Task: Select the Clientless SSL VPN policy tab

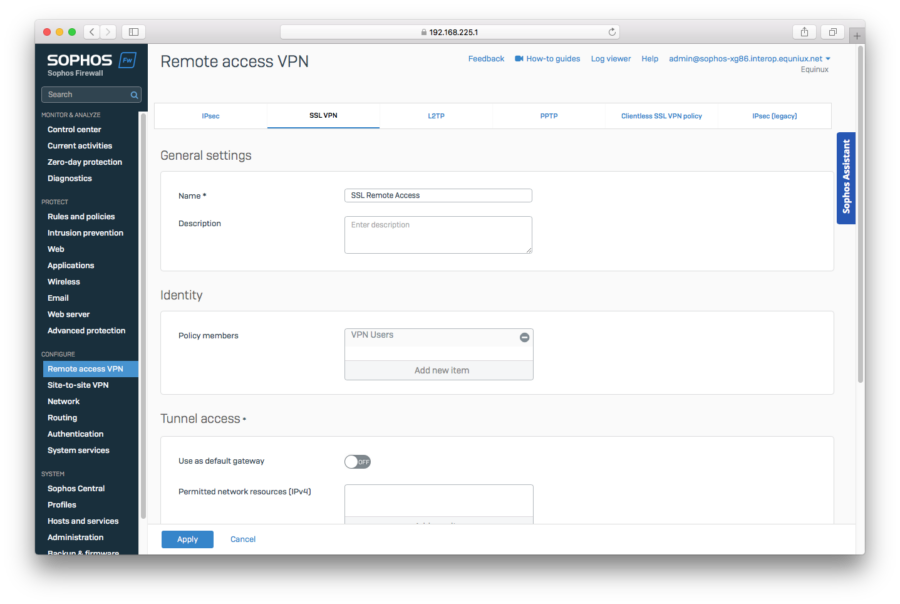Action: tap(661, 116)
